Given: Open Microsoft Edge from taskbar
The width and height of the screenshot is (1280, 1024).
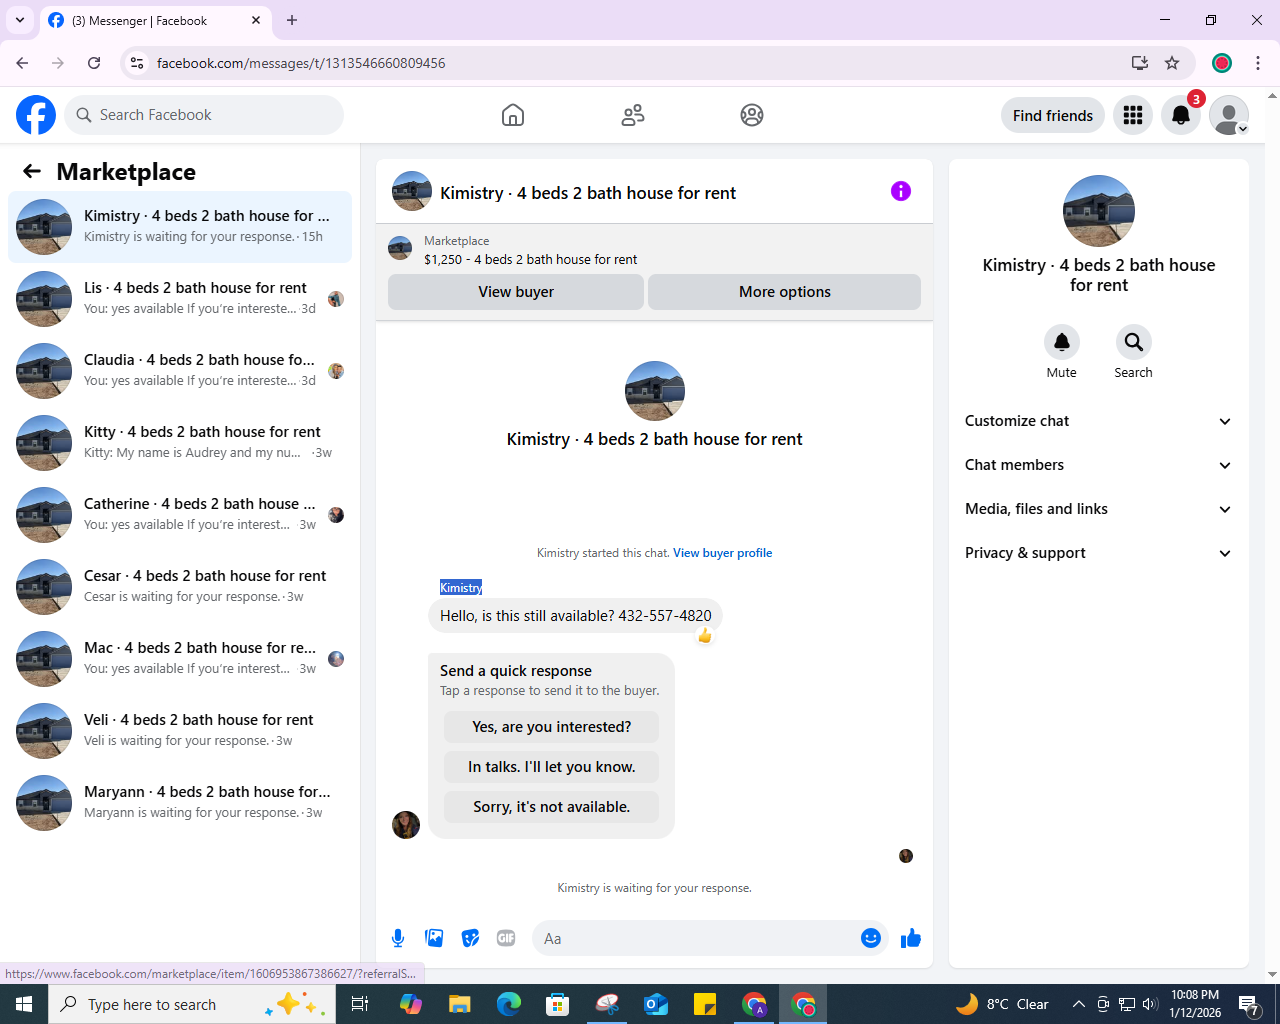Looking at the screenshot, I should [x=509, y=1004].
